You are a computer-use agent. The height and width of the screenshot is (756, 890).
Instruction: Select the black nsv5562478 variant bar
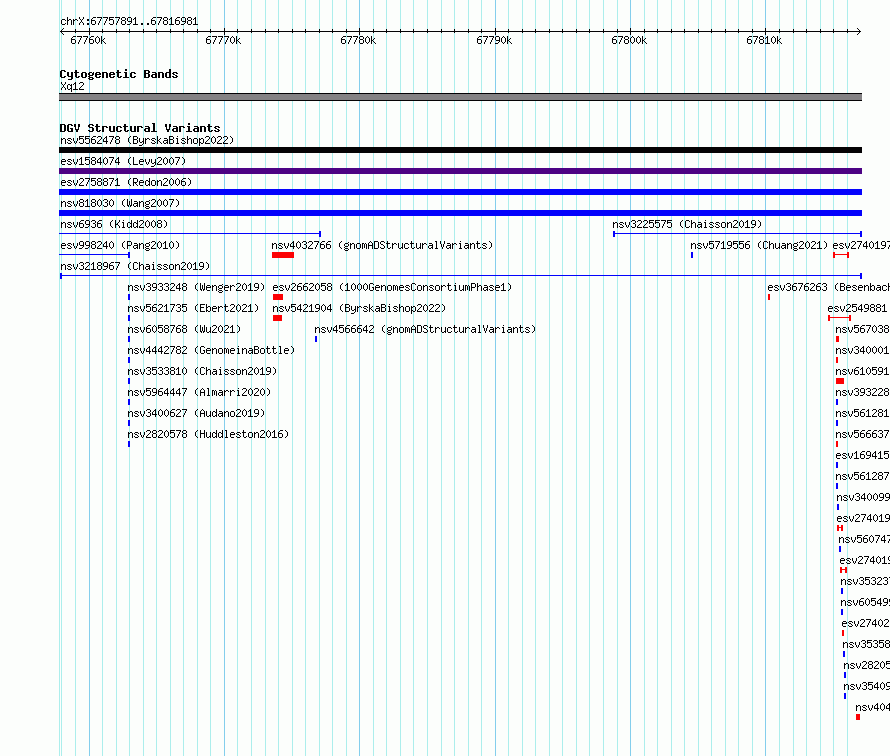pyautogui.click(x=460, y=150)
